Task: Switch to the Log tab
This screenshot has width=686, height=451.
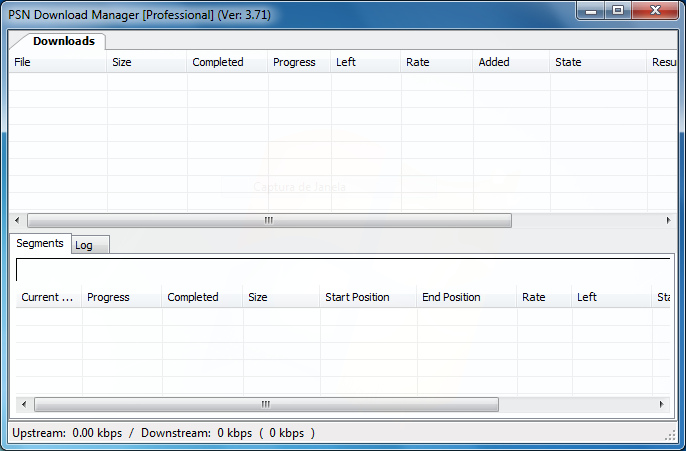Action: (90, 245)
